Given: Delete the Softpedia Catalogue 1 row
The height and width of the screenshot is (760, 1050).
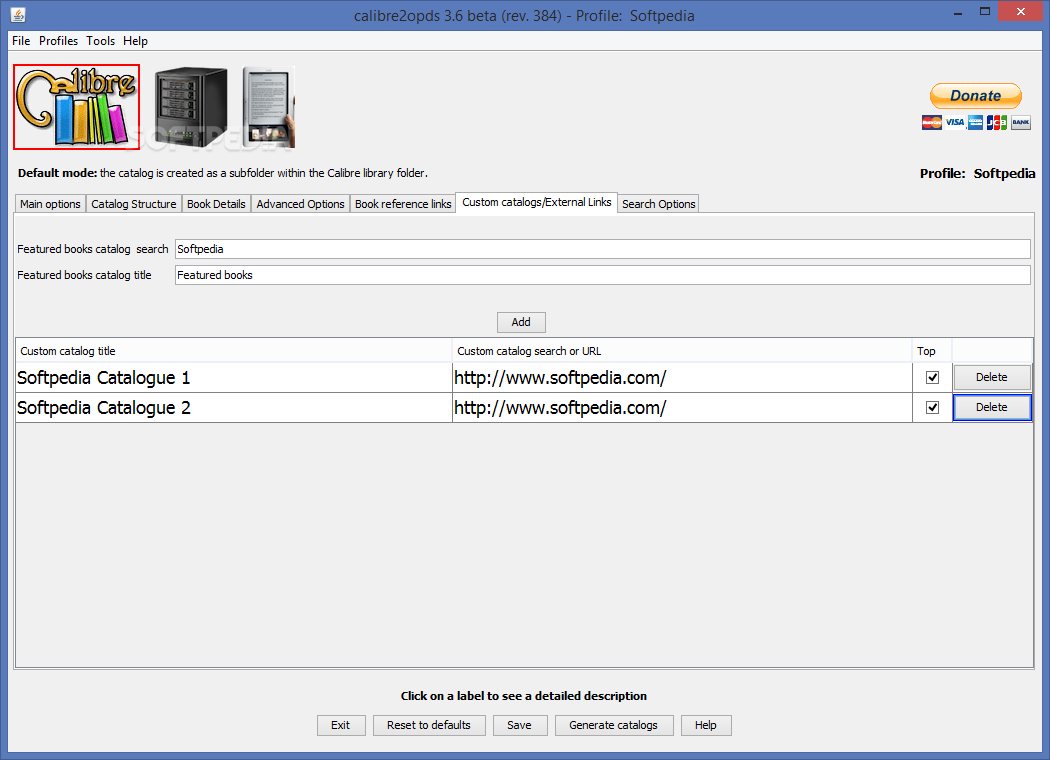Looking at the screenshot, I should coord(992,377).
